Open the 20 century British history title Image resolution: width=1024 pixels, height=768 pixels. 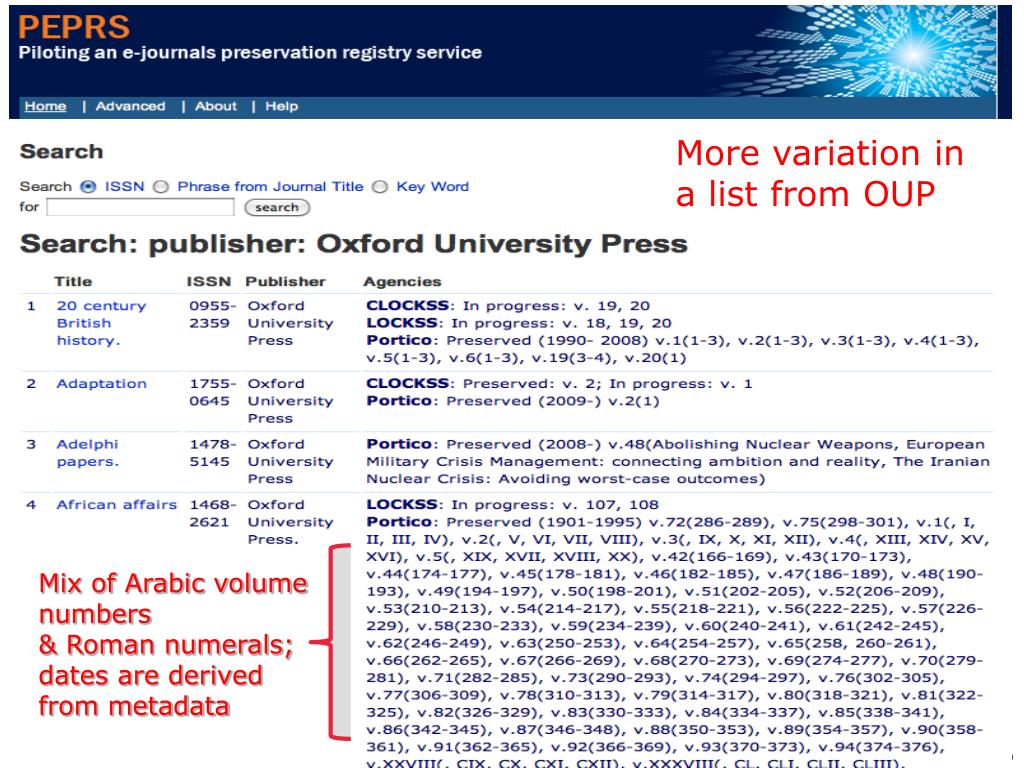(101, 323)
